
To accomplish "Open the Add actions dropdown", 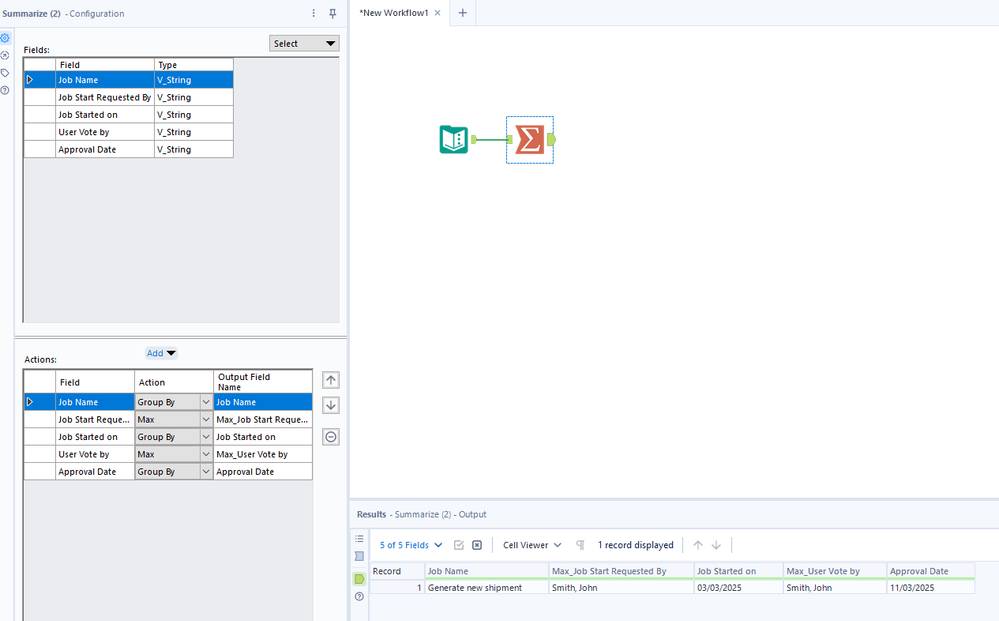I will coord(161,353).
